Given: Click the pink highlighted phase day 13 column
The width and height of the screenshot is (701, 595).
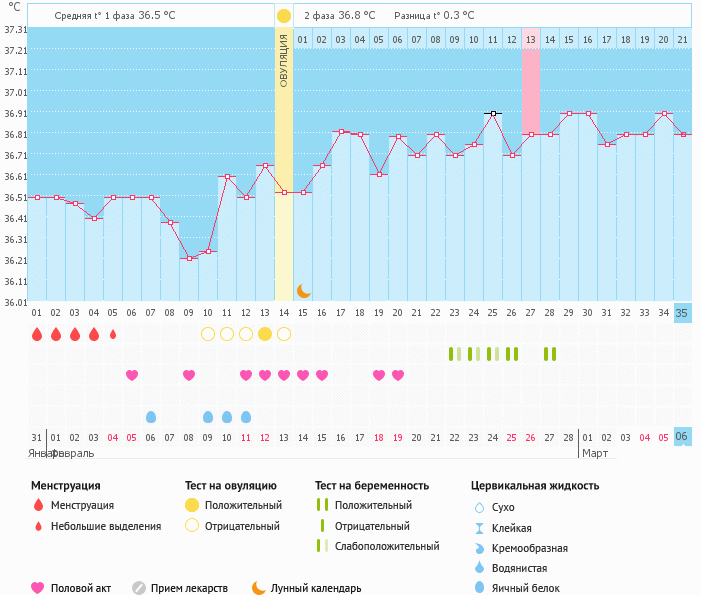Looking at the screenshot, I should click(531, 91).
